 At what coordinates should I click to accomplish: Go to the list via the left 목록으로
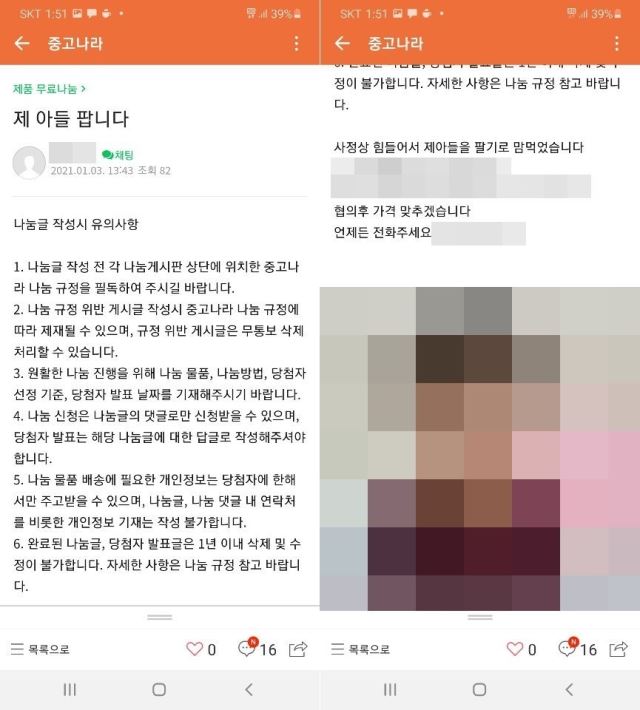(40, 649)
